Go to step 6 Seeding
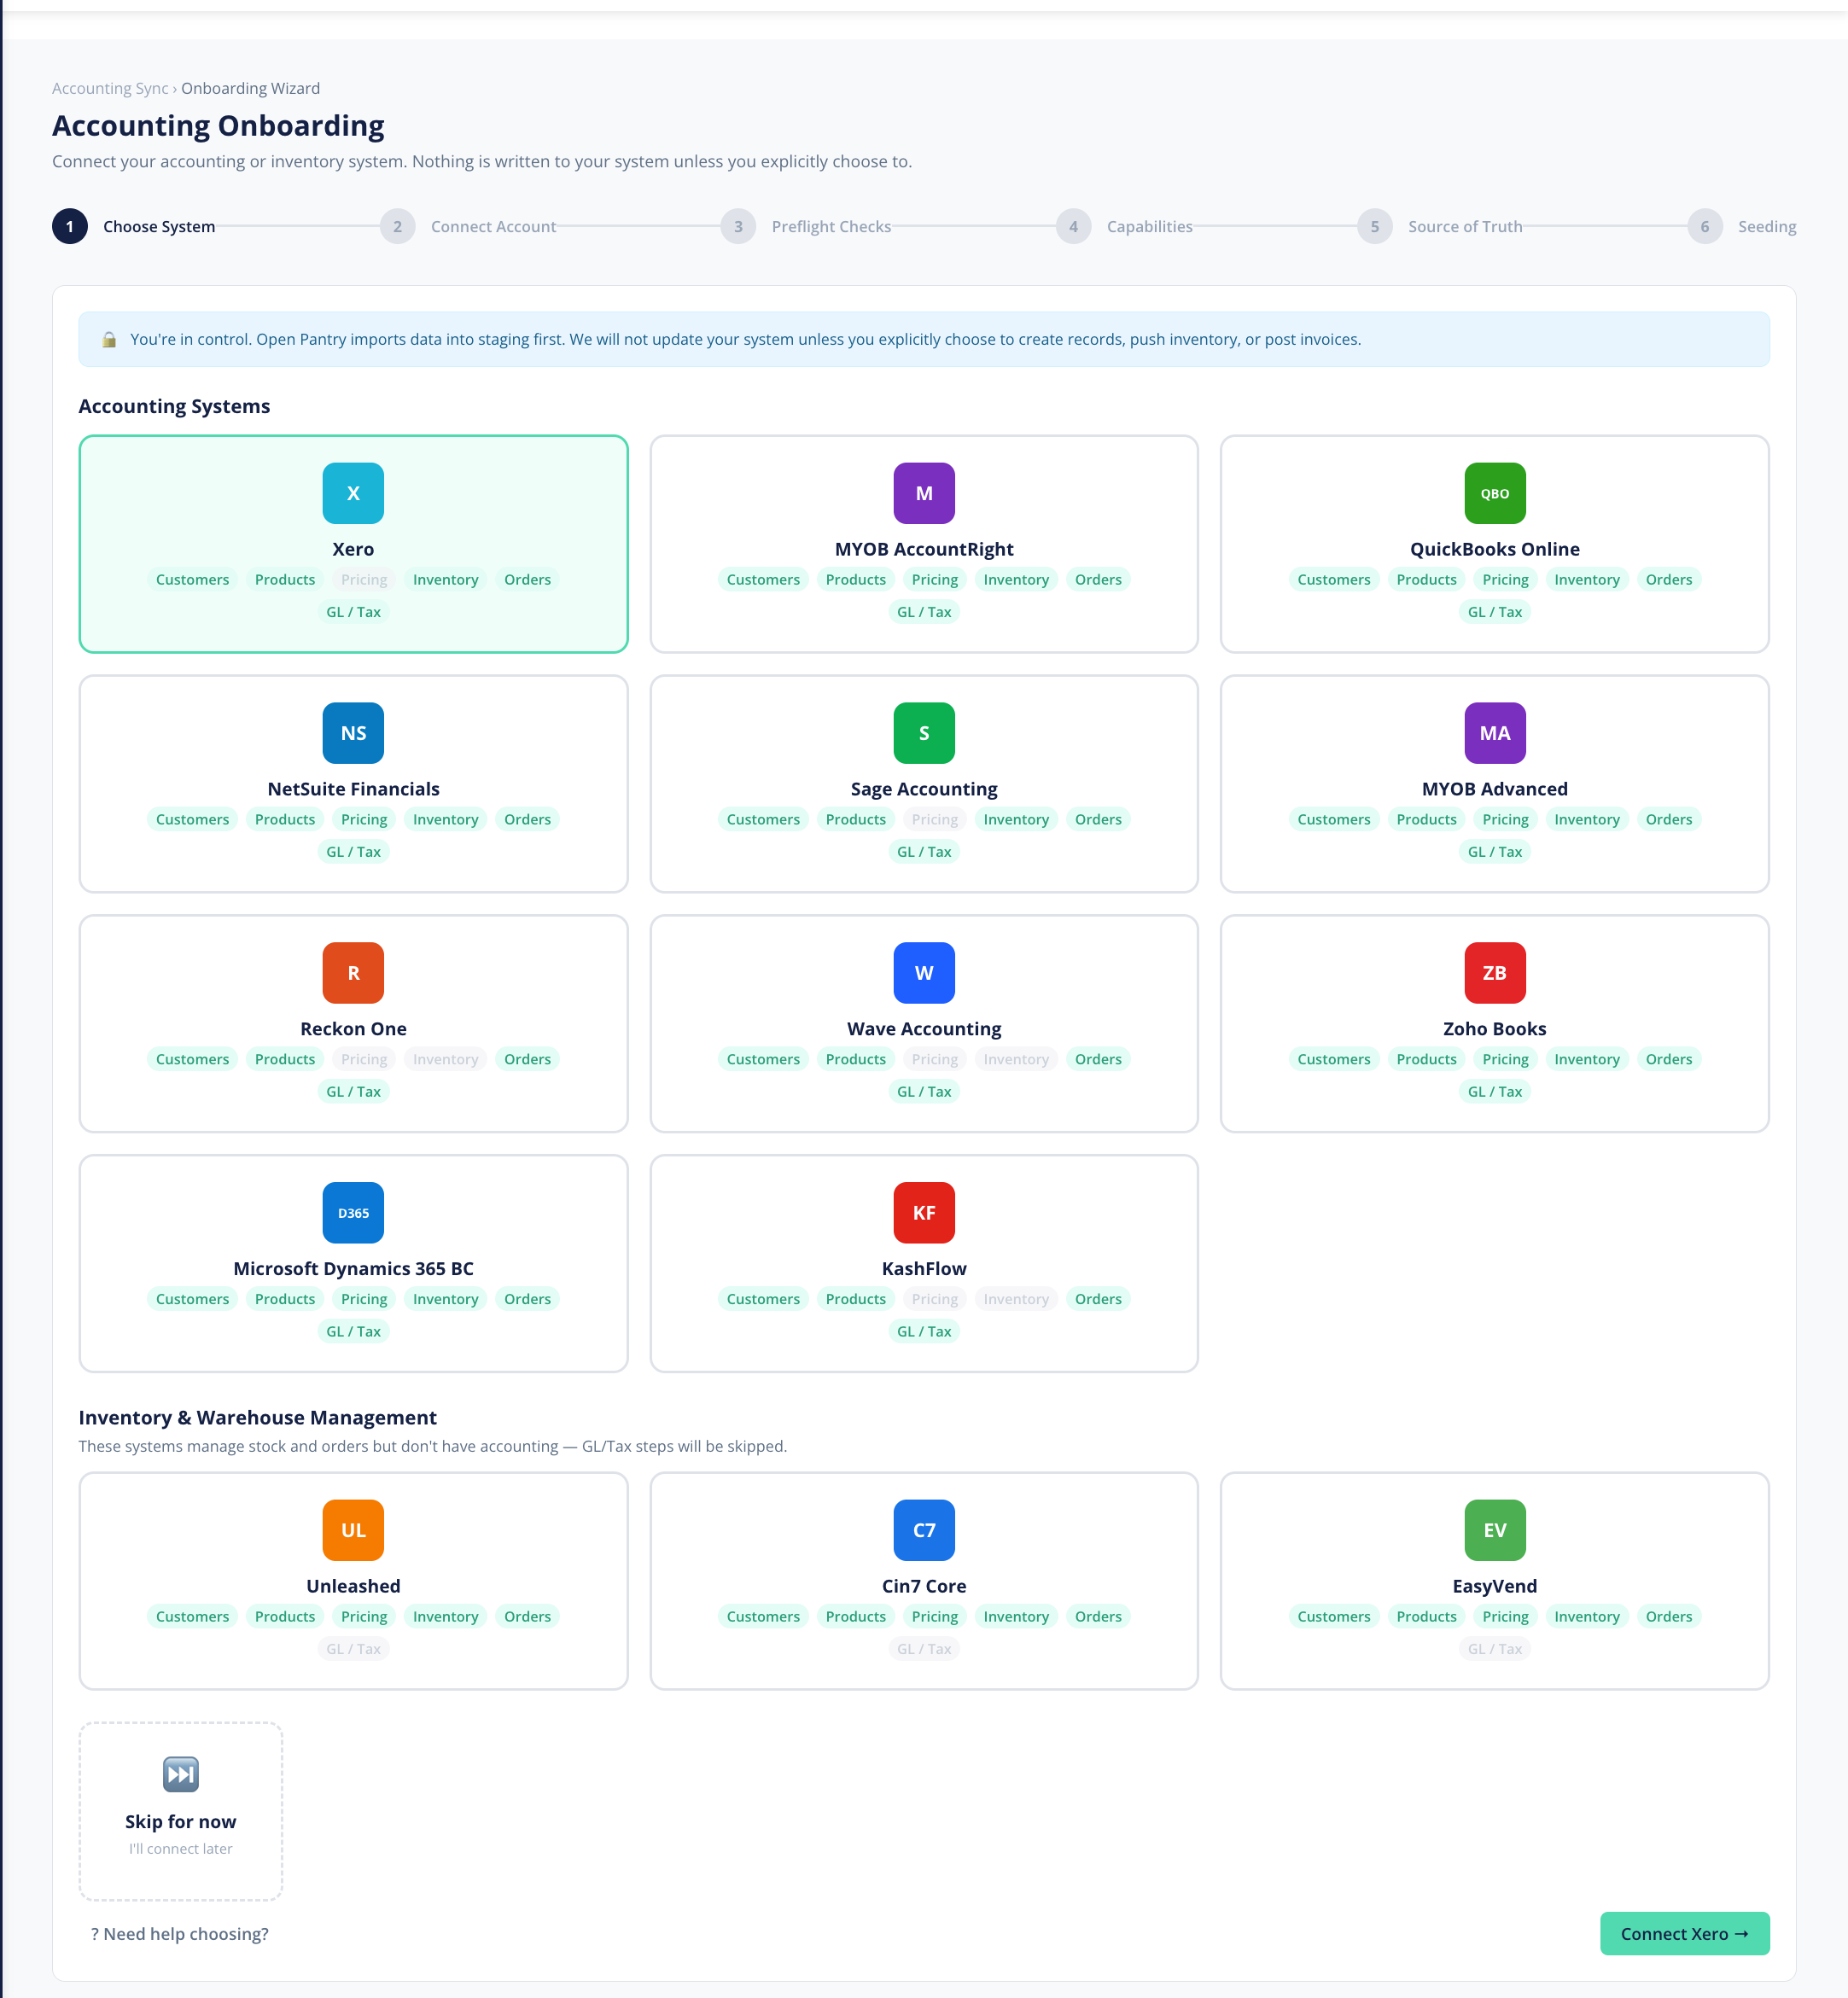The width and height of the screenshot is (1848, 1998). [x=1742, y=227]
